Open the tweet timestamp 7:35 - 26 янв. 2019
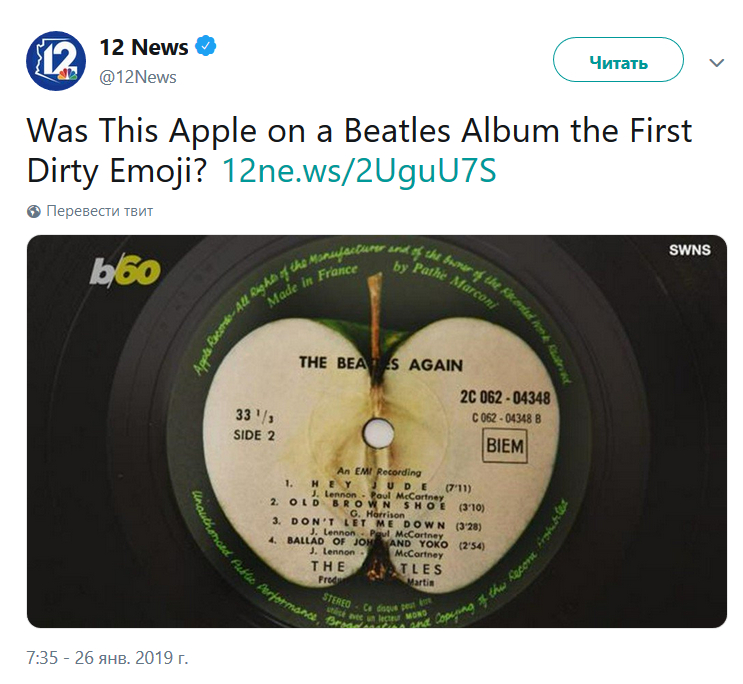 (x=107, y=657)
